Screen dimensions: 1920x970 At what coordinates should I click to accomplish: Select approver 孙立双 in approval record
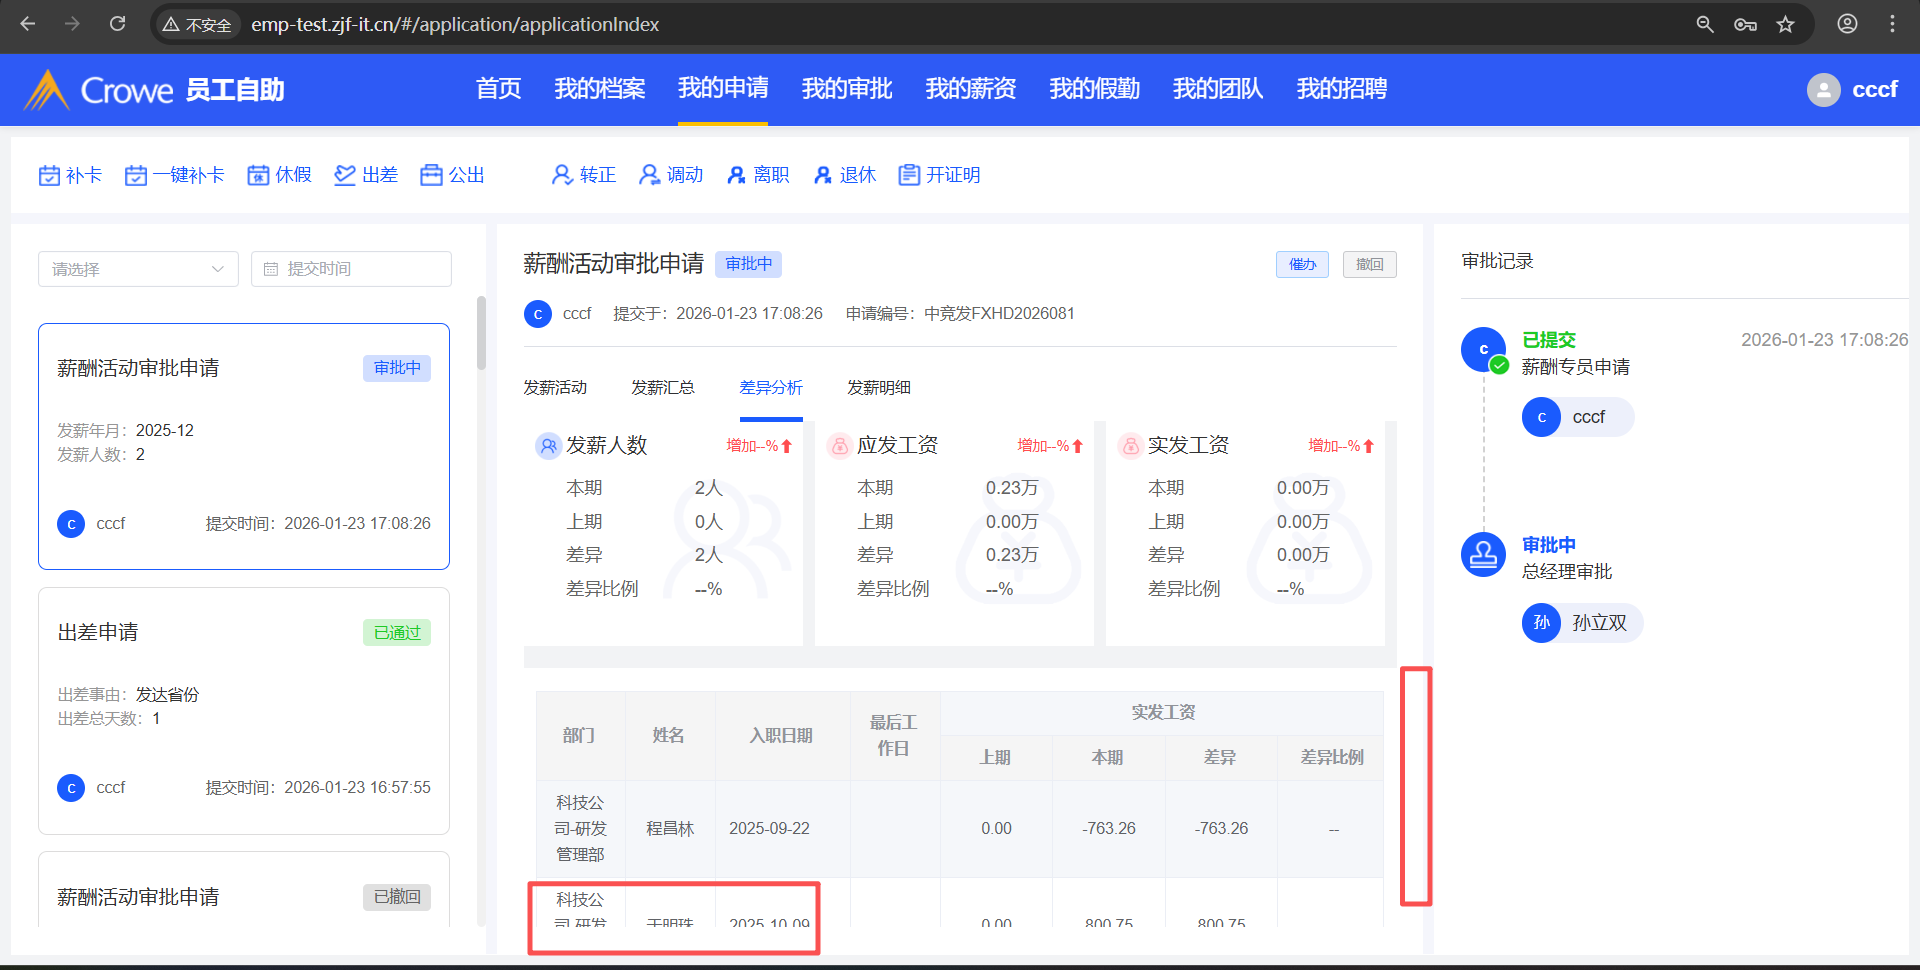[1582, 623]
